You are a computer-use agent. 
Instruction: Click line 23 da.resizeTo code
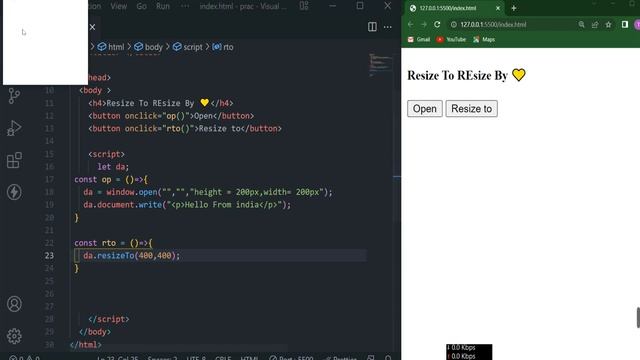[x=131, y=256]
